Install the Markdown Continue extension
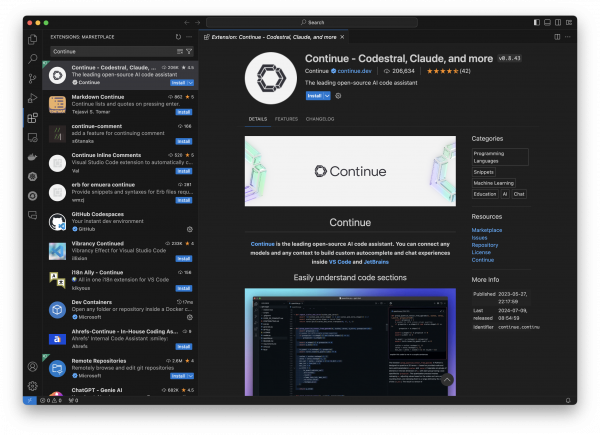 coord(183,112)
